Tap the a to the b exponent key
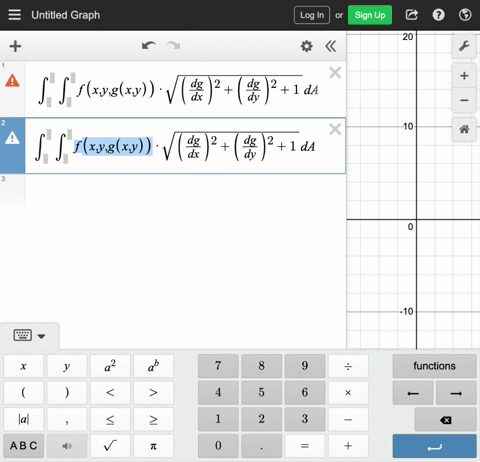The height and width of the screenshot is (462, 480). (x=153, y=366)
